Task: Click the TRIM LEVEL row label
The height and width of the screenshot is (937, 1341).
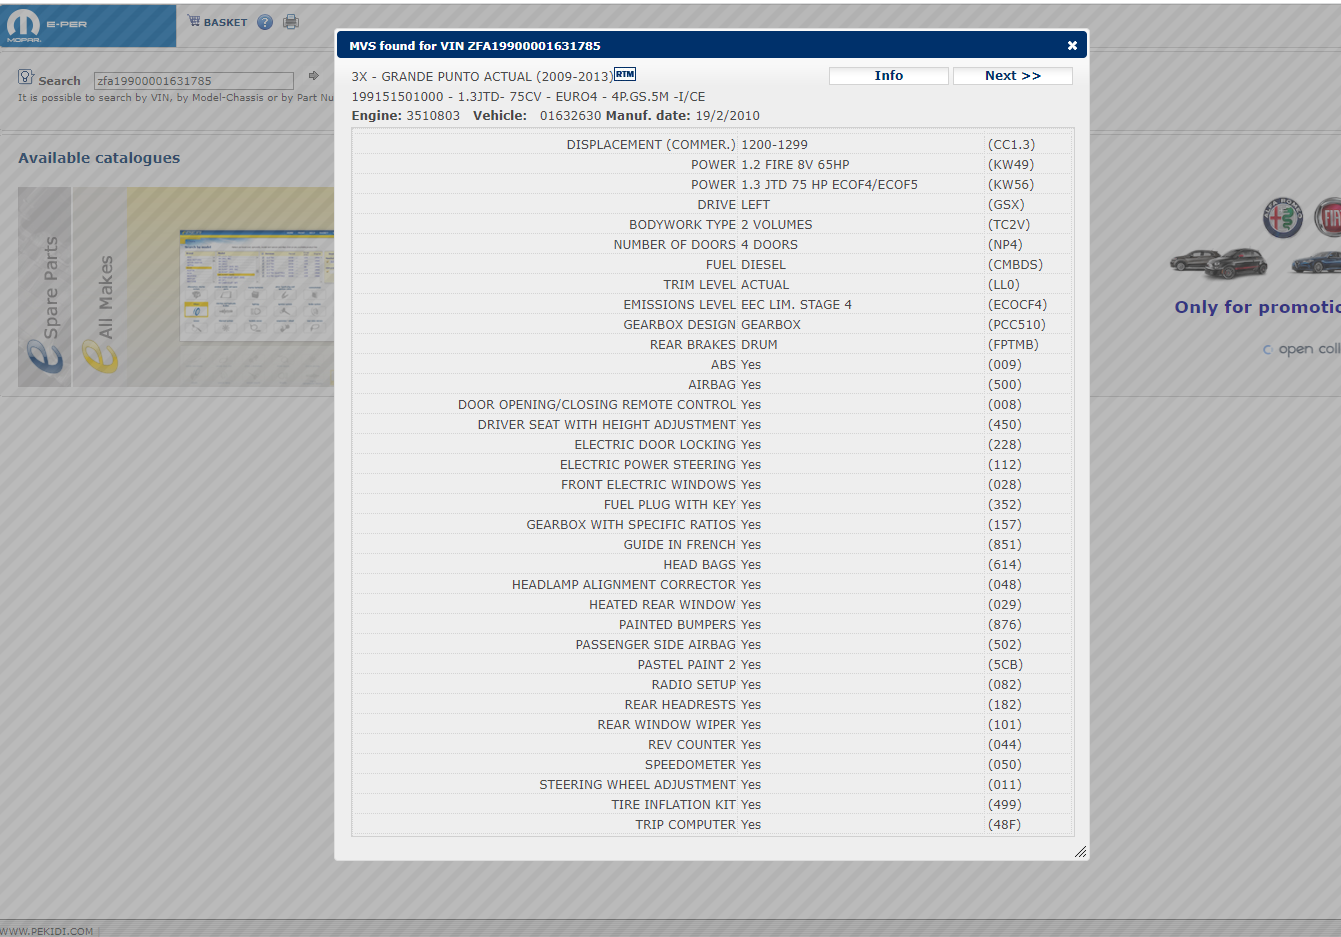Action: pyautogui.click(x=699, y=285)
